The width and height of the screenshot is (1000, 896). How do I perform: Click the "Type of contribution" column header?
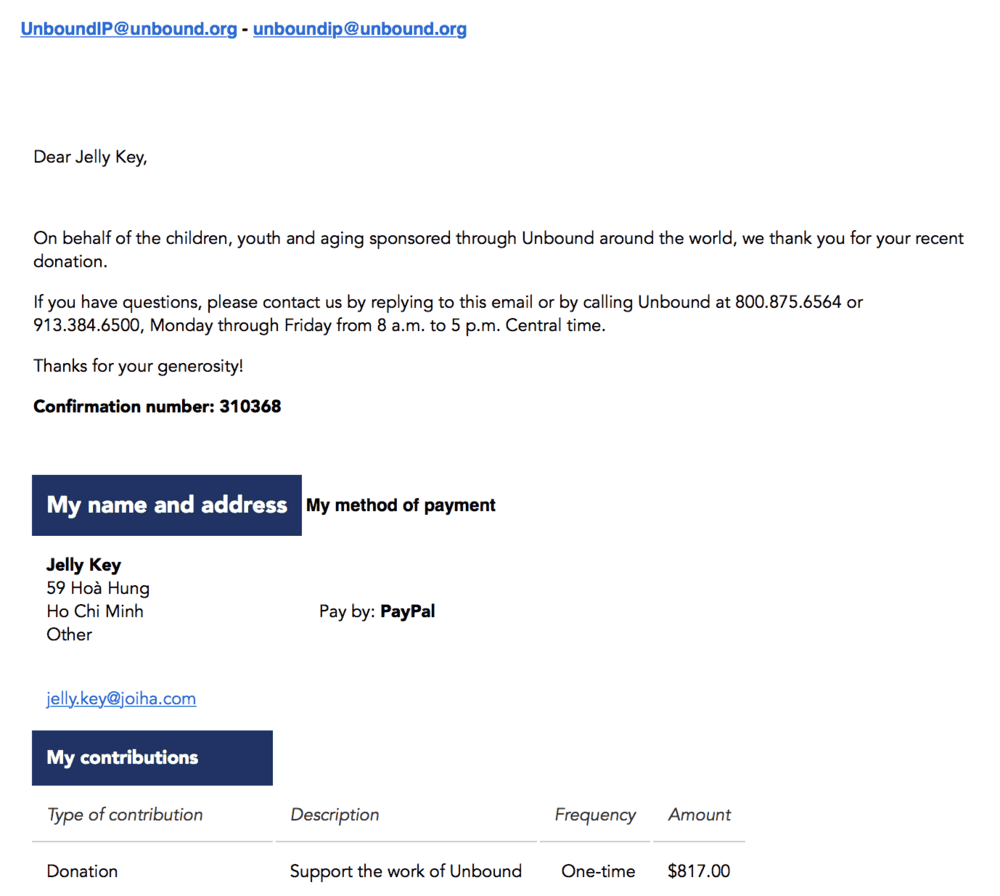(125, 815)
